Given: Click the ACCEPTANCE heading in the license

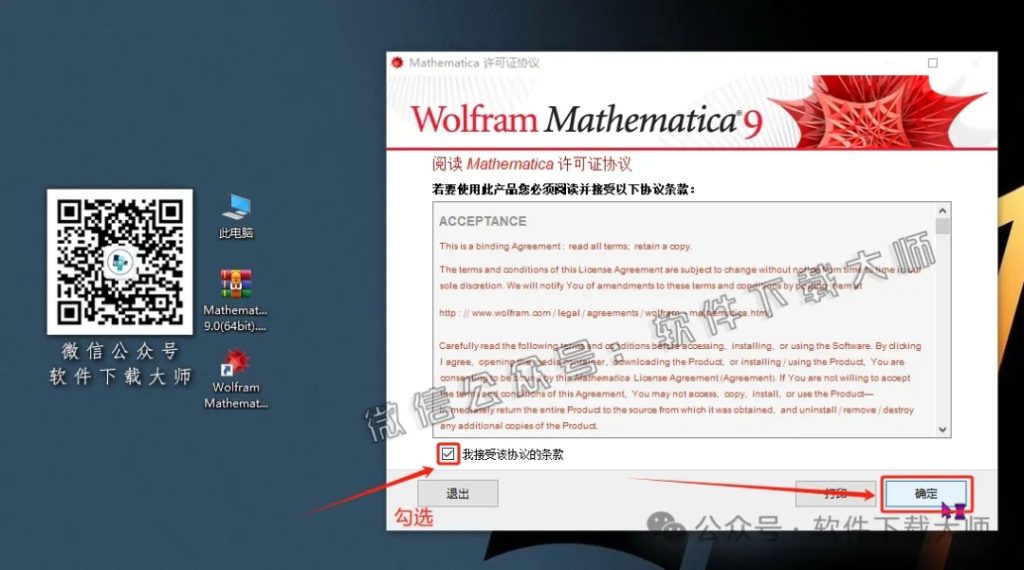Looking at the screenshot, I should [x=483, y=221].
